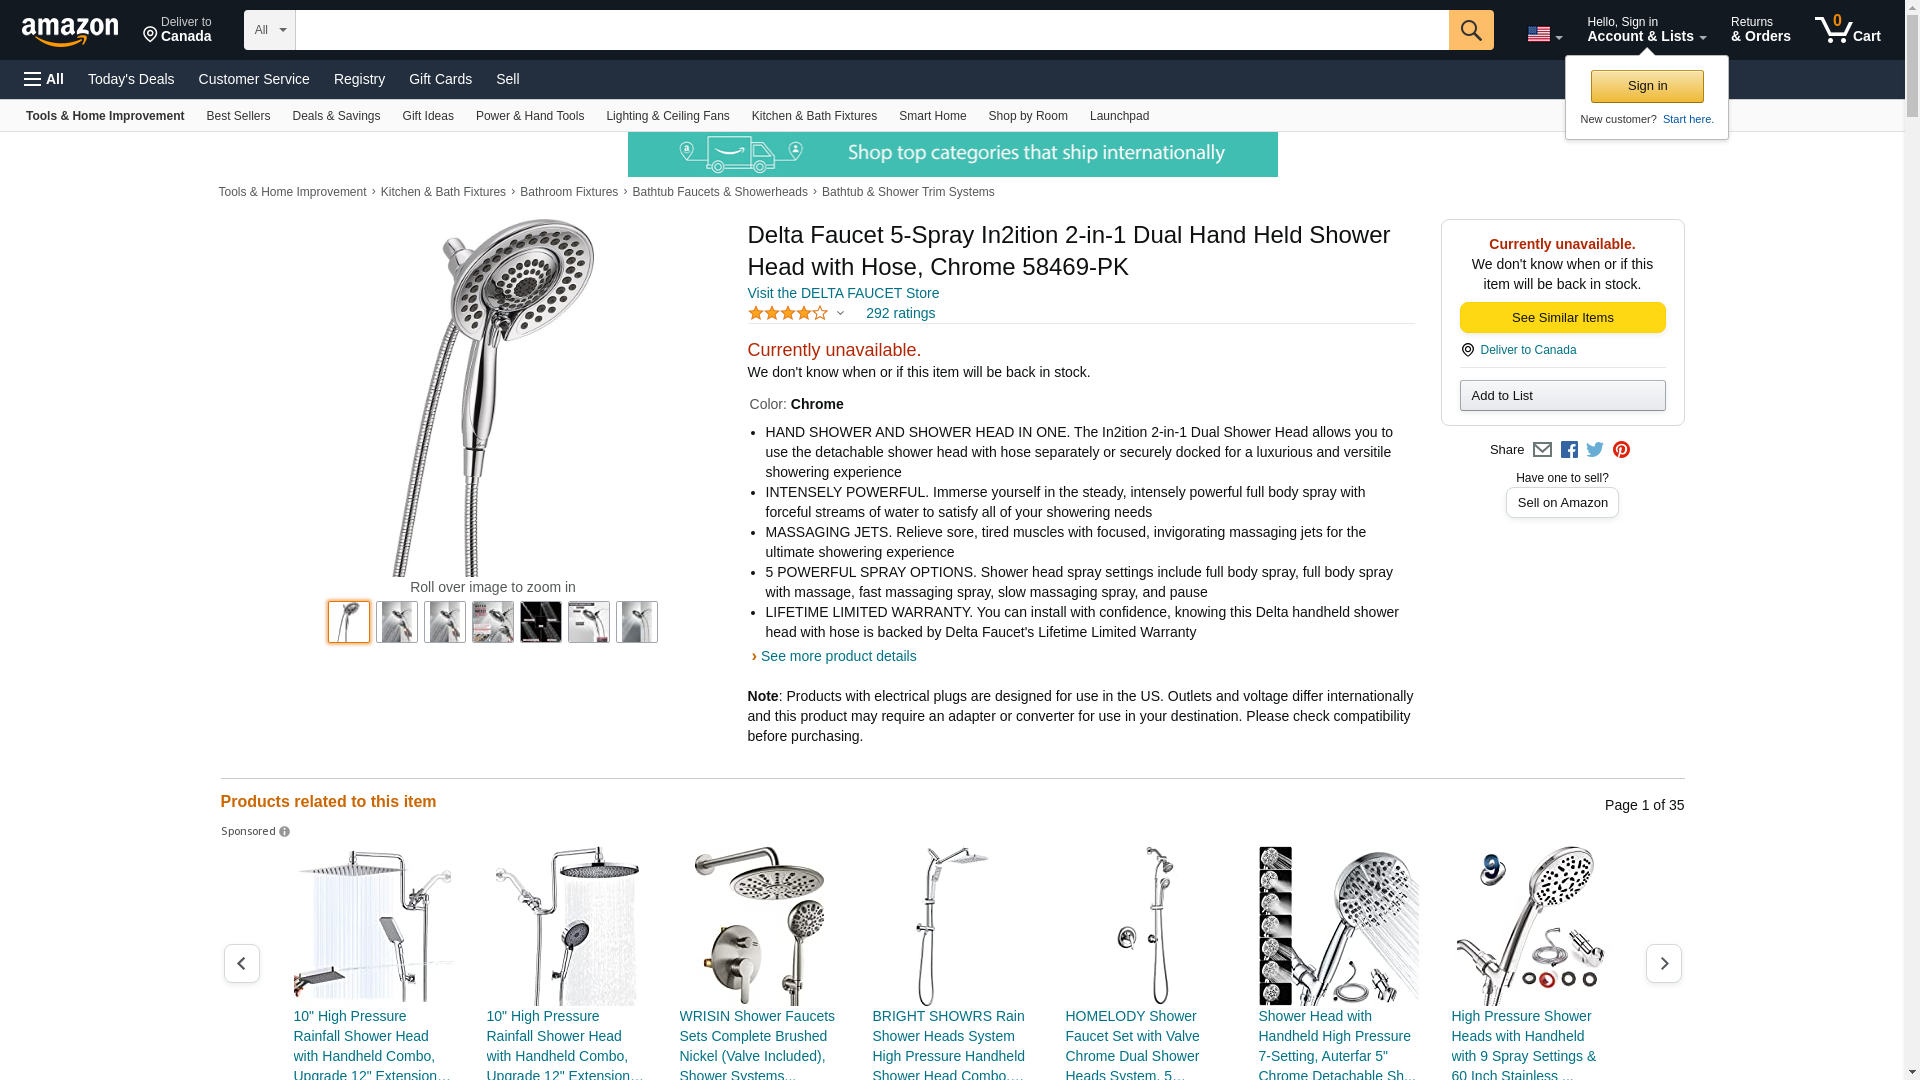
Task: Open Today's Deals menu item
Action: [x=131, y=79]
